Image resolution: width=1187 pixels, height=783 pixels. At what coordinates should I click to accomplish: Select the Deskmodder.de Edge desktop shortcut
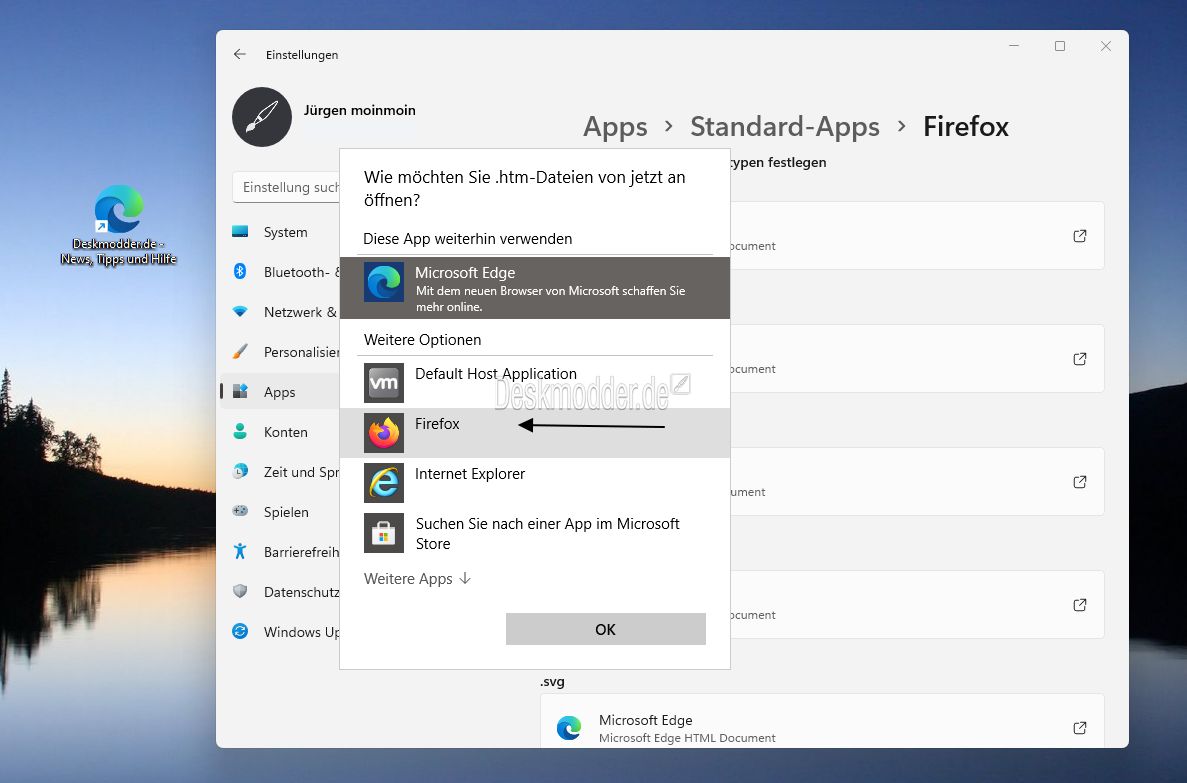[118, 225]
